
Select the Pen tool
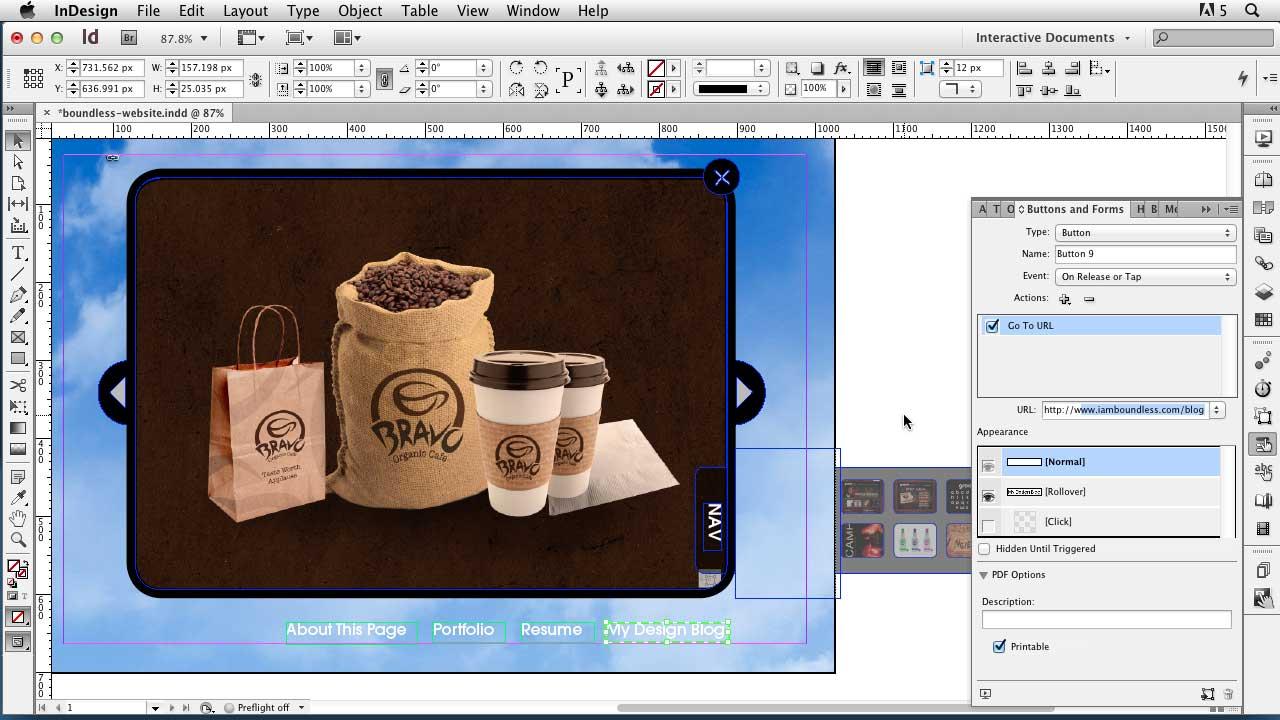coord(18,295)
